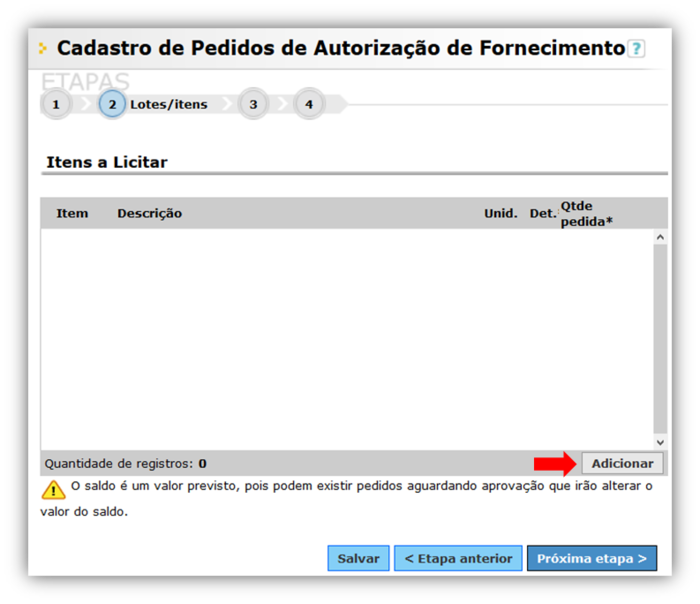Go to step 1 circle

click(56, 104)
